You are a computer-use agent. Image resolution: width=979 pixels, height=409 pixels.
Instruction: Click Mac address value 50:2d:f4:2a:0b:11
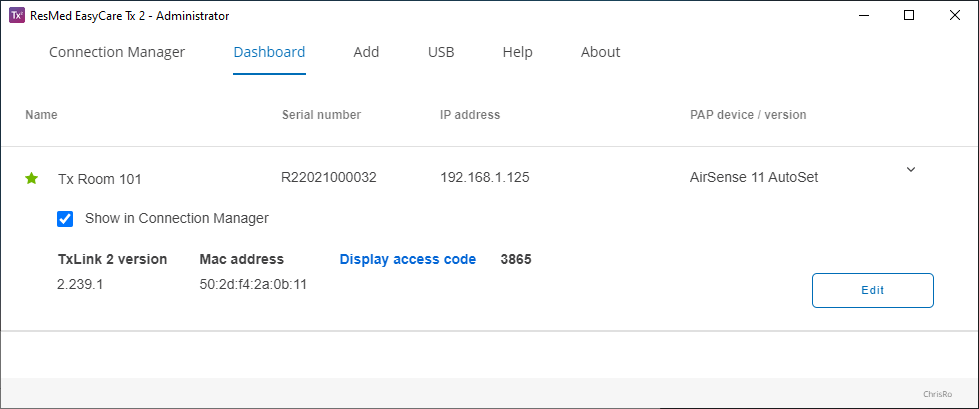(x=253, y=285)
